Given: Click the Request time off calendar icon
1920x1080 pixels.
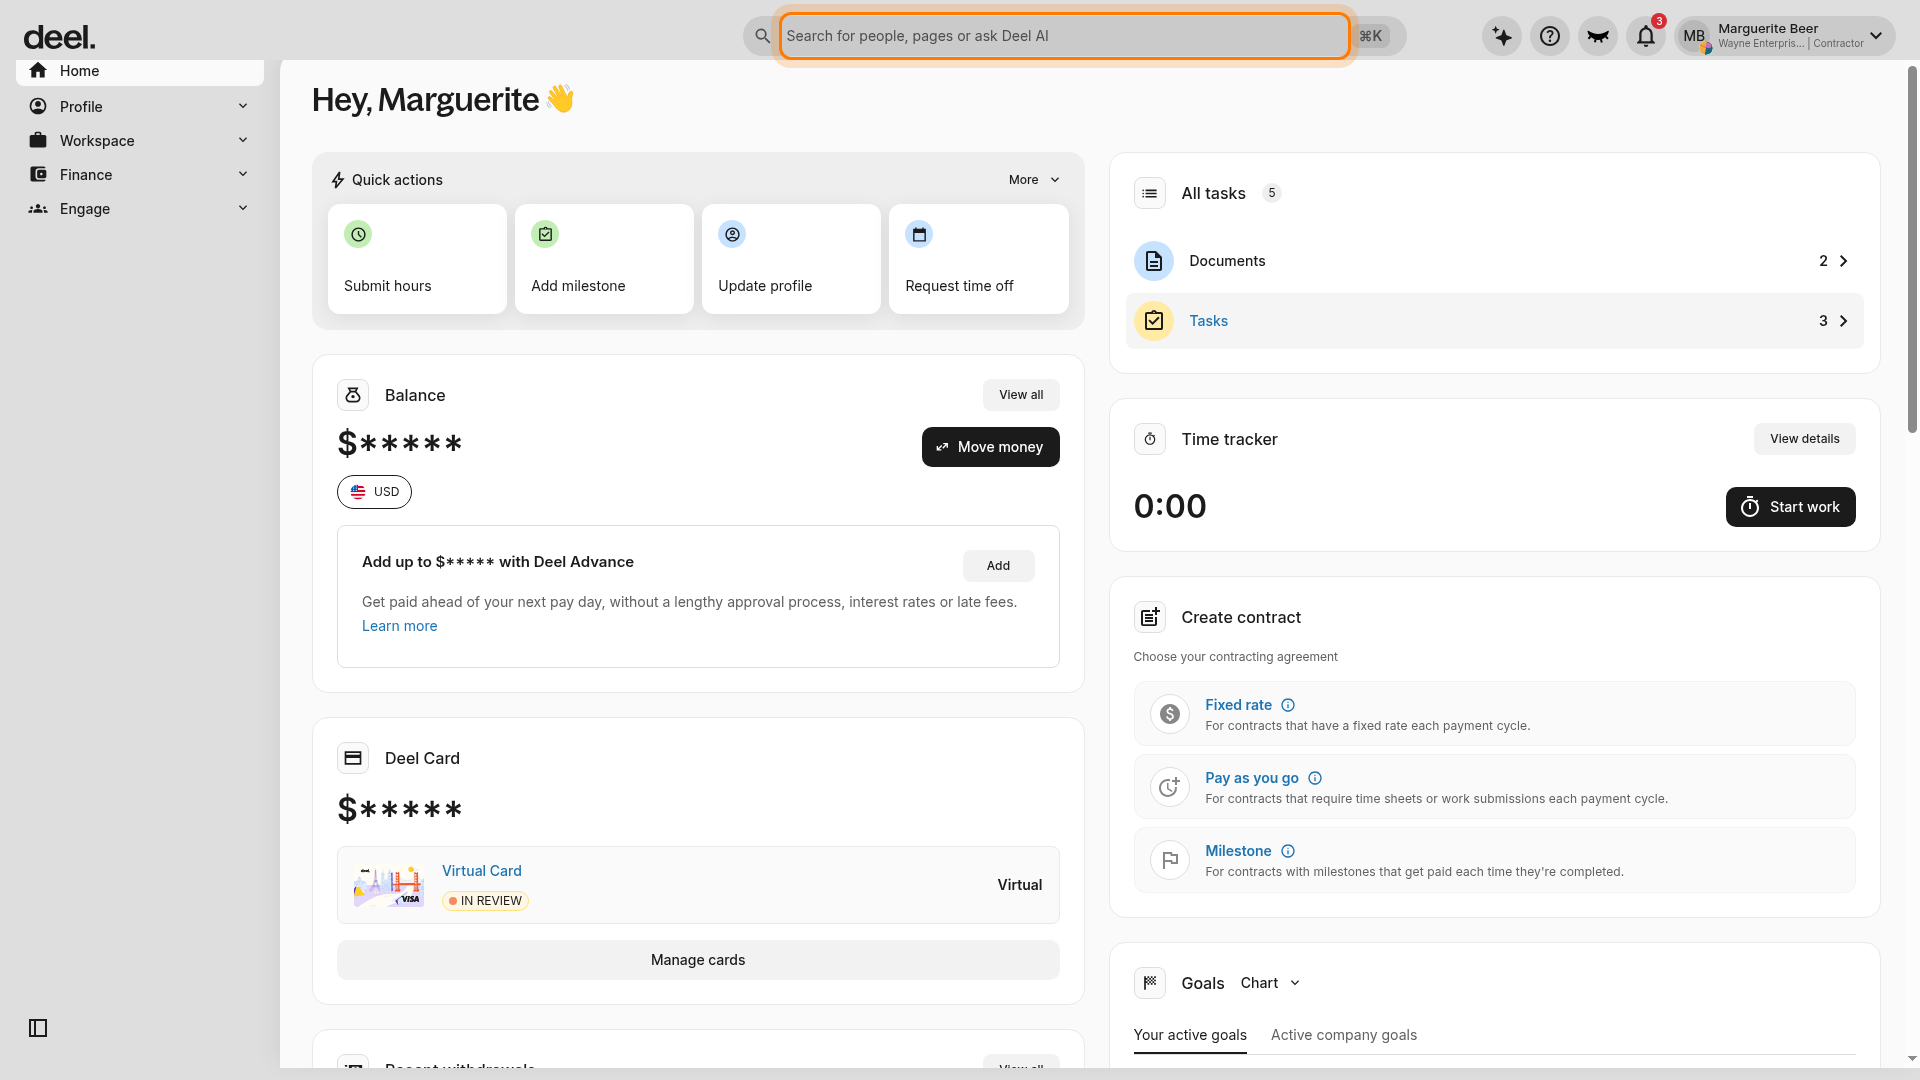Looking at the screenshot, I should point(919,234).
